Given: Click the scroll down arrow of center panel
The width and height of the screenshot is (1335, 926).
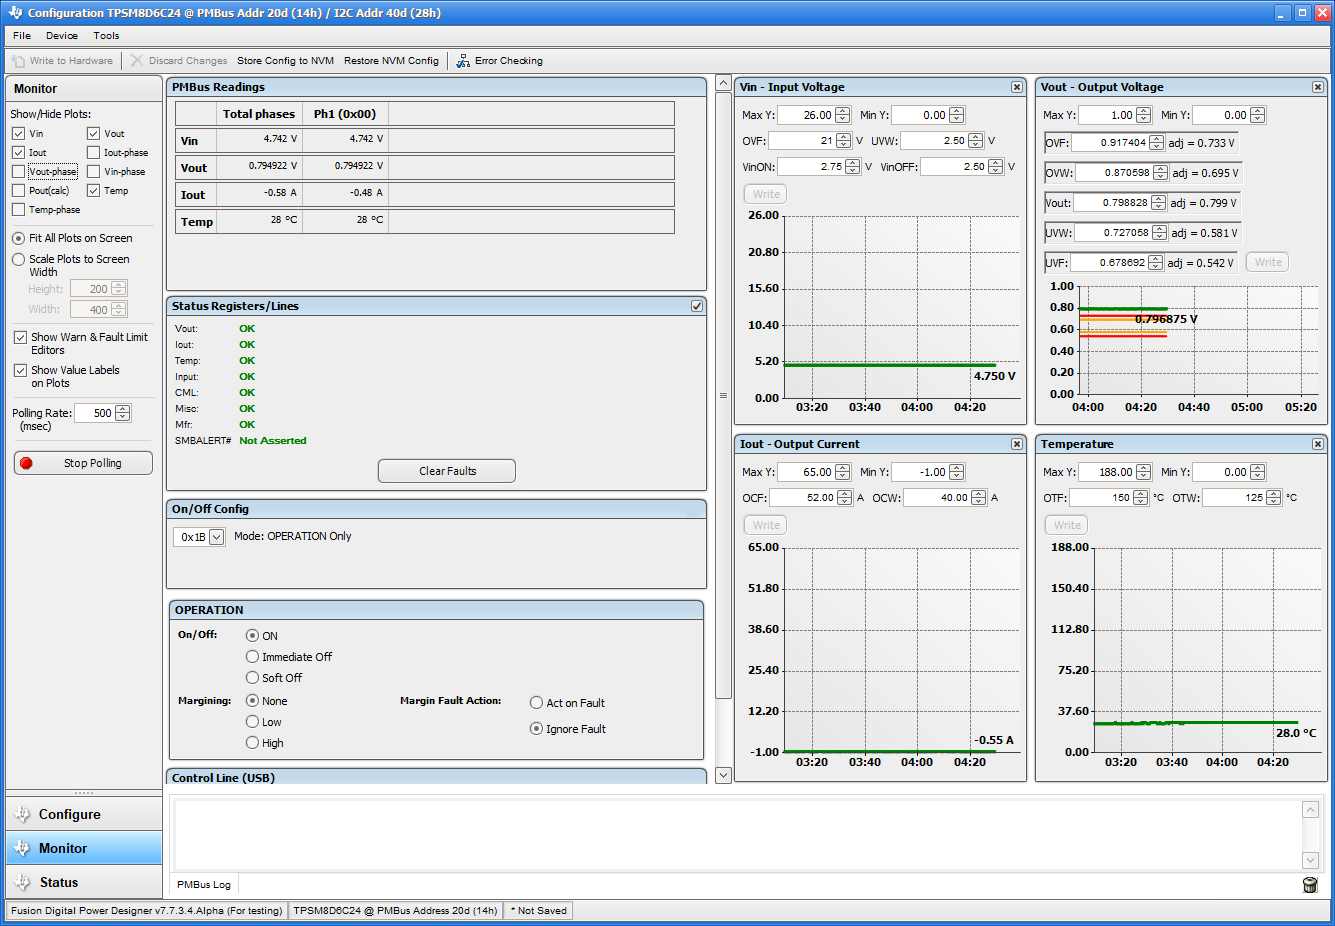Looking at the screenshot, I should click(724, 775).
